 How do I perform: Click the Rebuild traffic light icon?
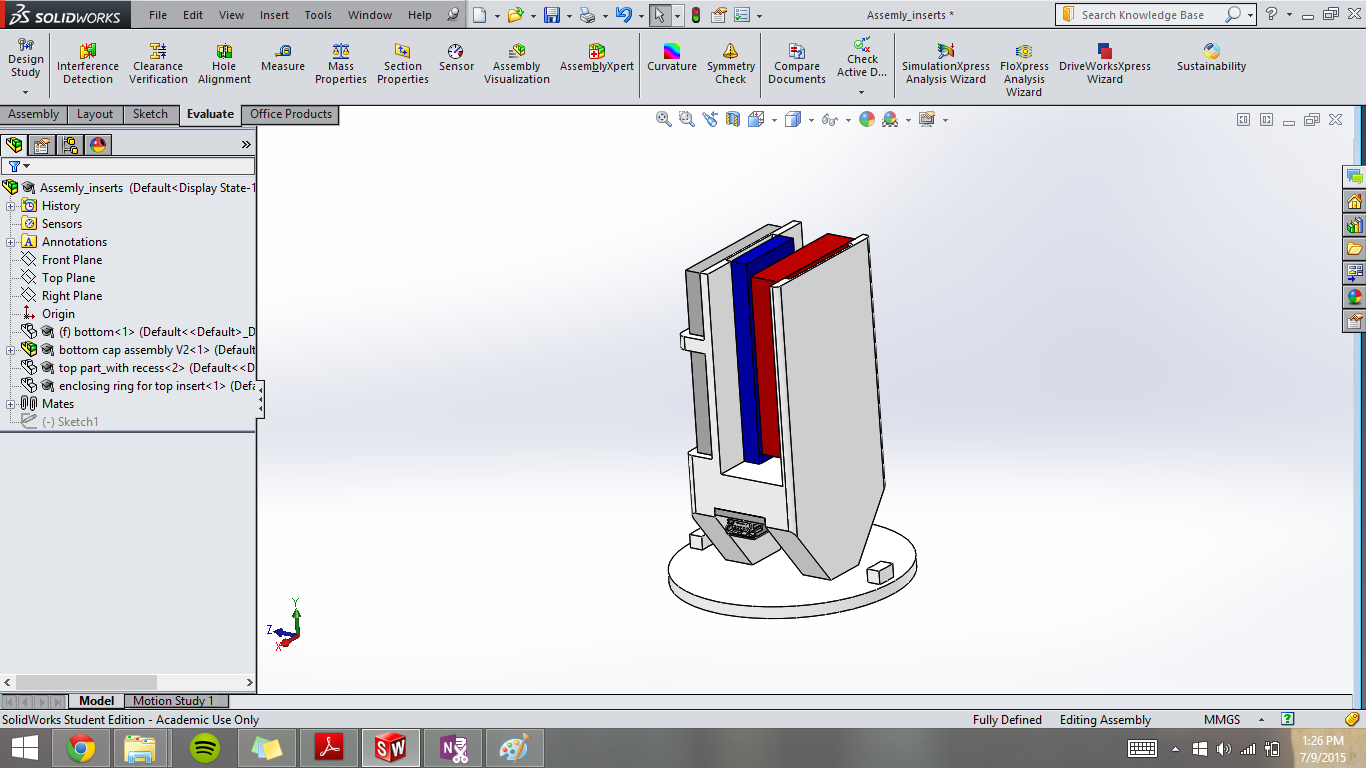[696, 15]
